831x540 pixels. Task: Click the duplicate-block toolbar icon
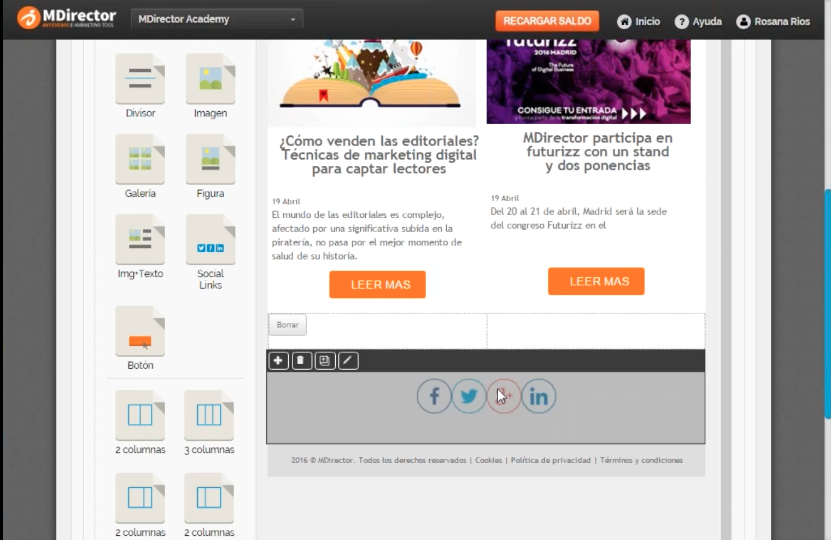pos(324,361)
